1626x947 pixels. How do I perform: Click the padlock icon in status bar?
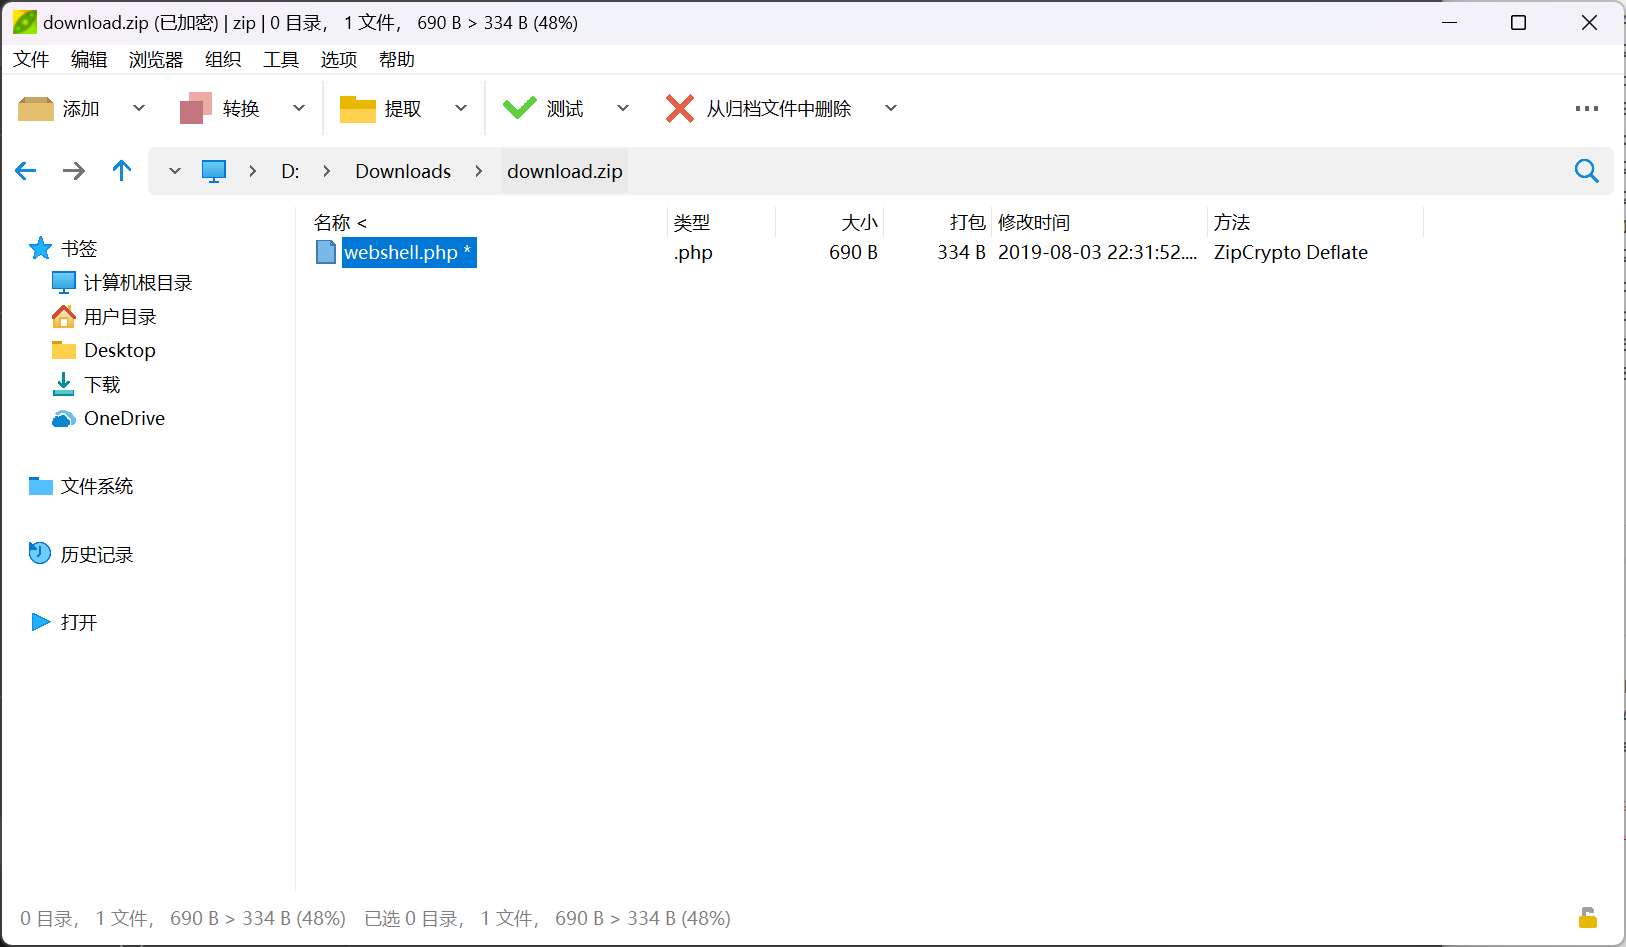point(1588,917)
